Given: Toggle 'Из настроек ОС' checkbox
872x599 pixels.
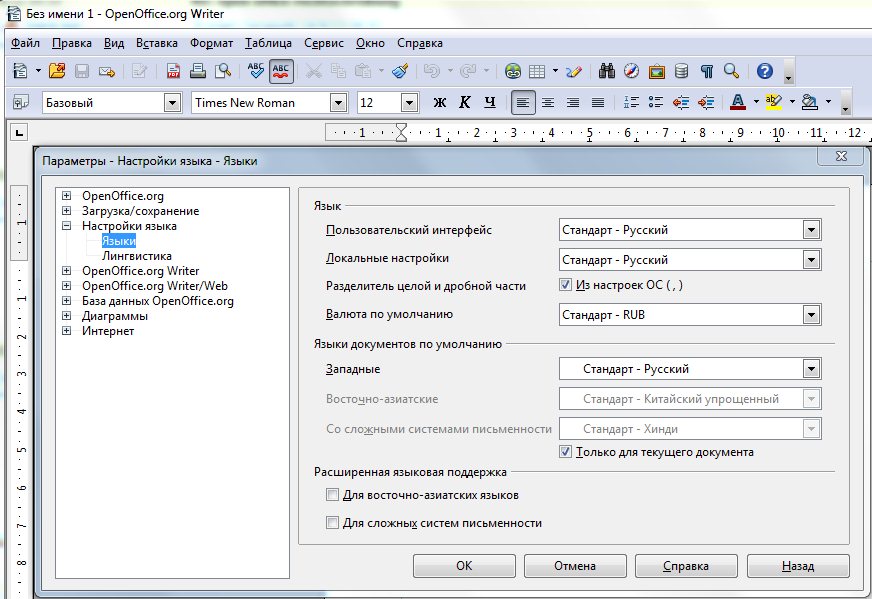Looking at the screenshot, I should coord(565,285).
